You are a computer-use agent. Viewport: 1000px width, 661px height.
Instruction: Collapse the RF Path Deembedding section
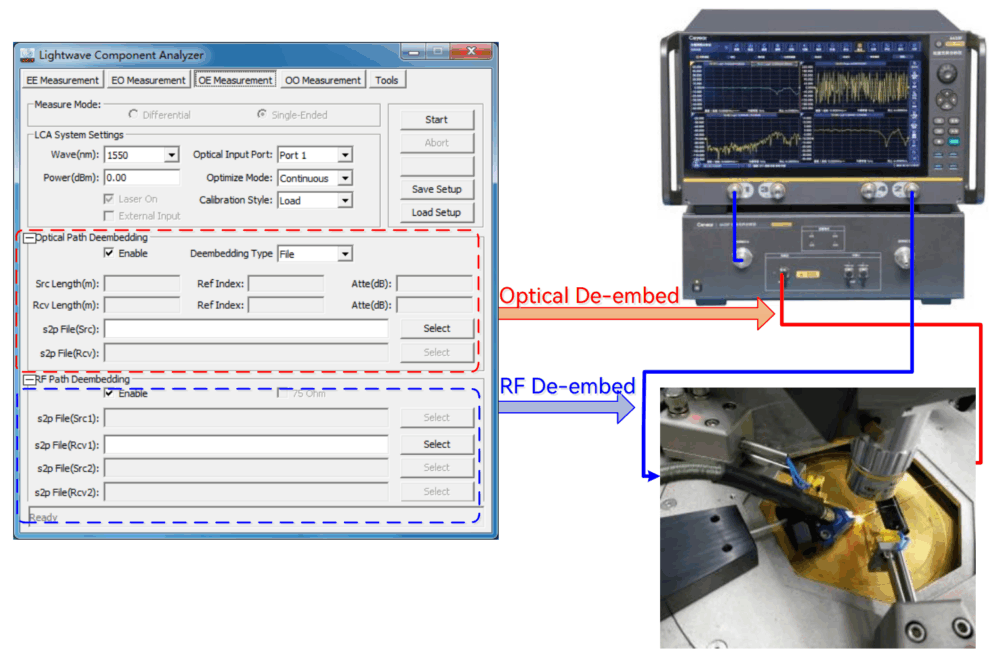pyautogui.click(x=29, y=380)
